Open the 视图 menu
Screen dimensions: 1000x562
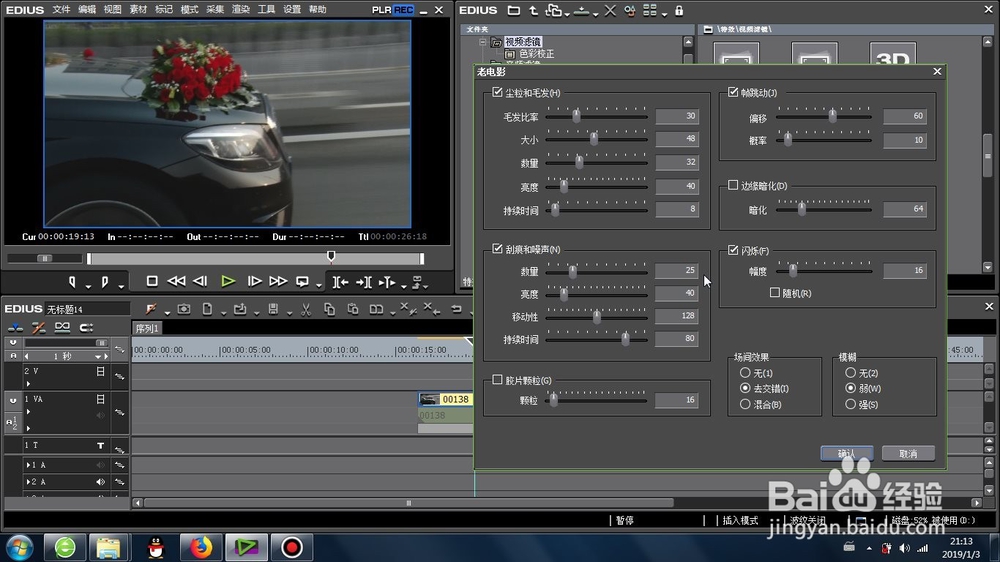coord(112,10)
